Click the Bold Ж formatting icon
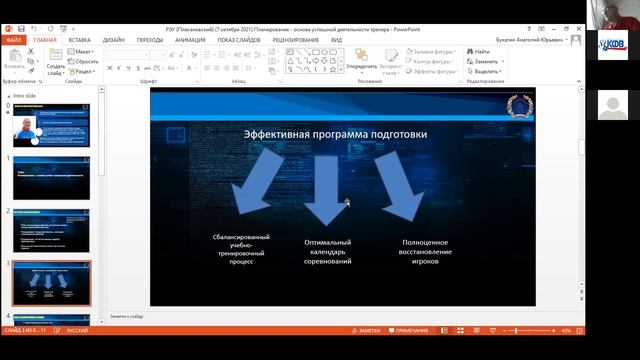This screenshot has width=640, height=360. point(110,68)
